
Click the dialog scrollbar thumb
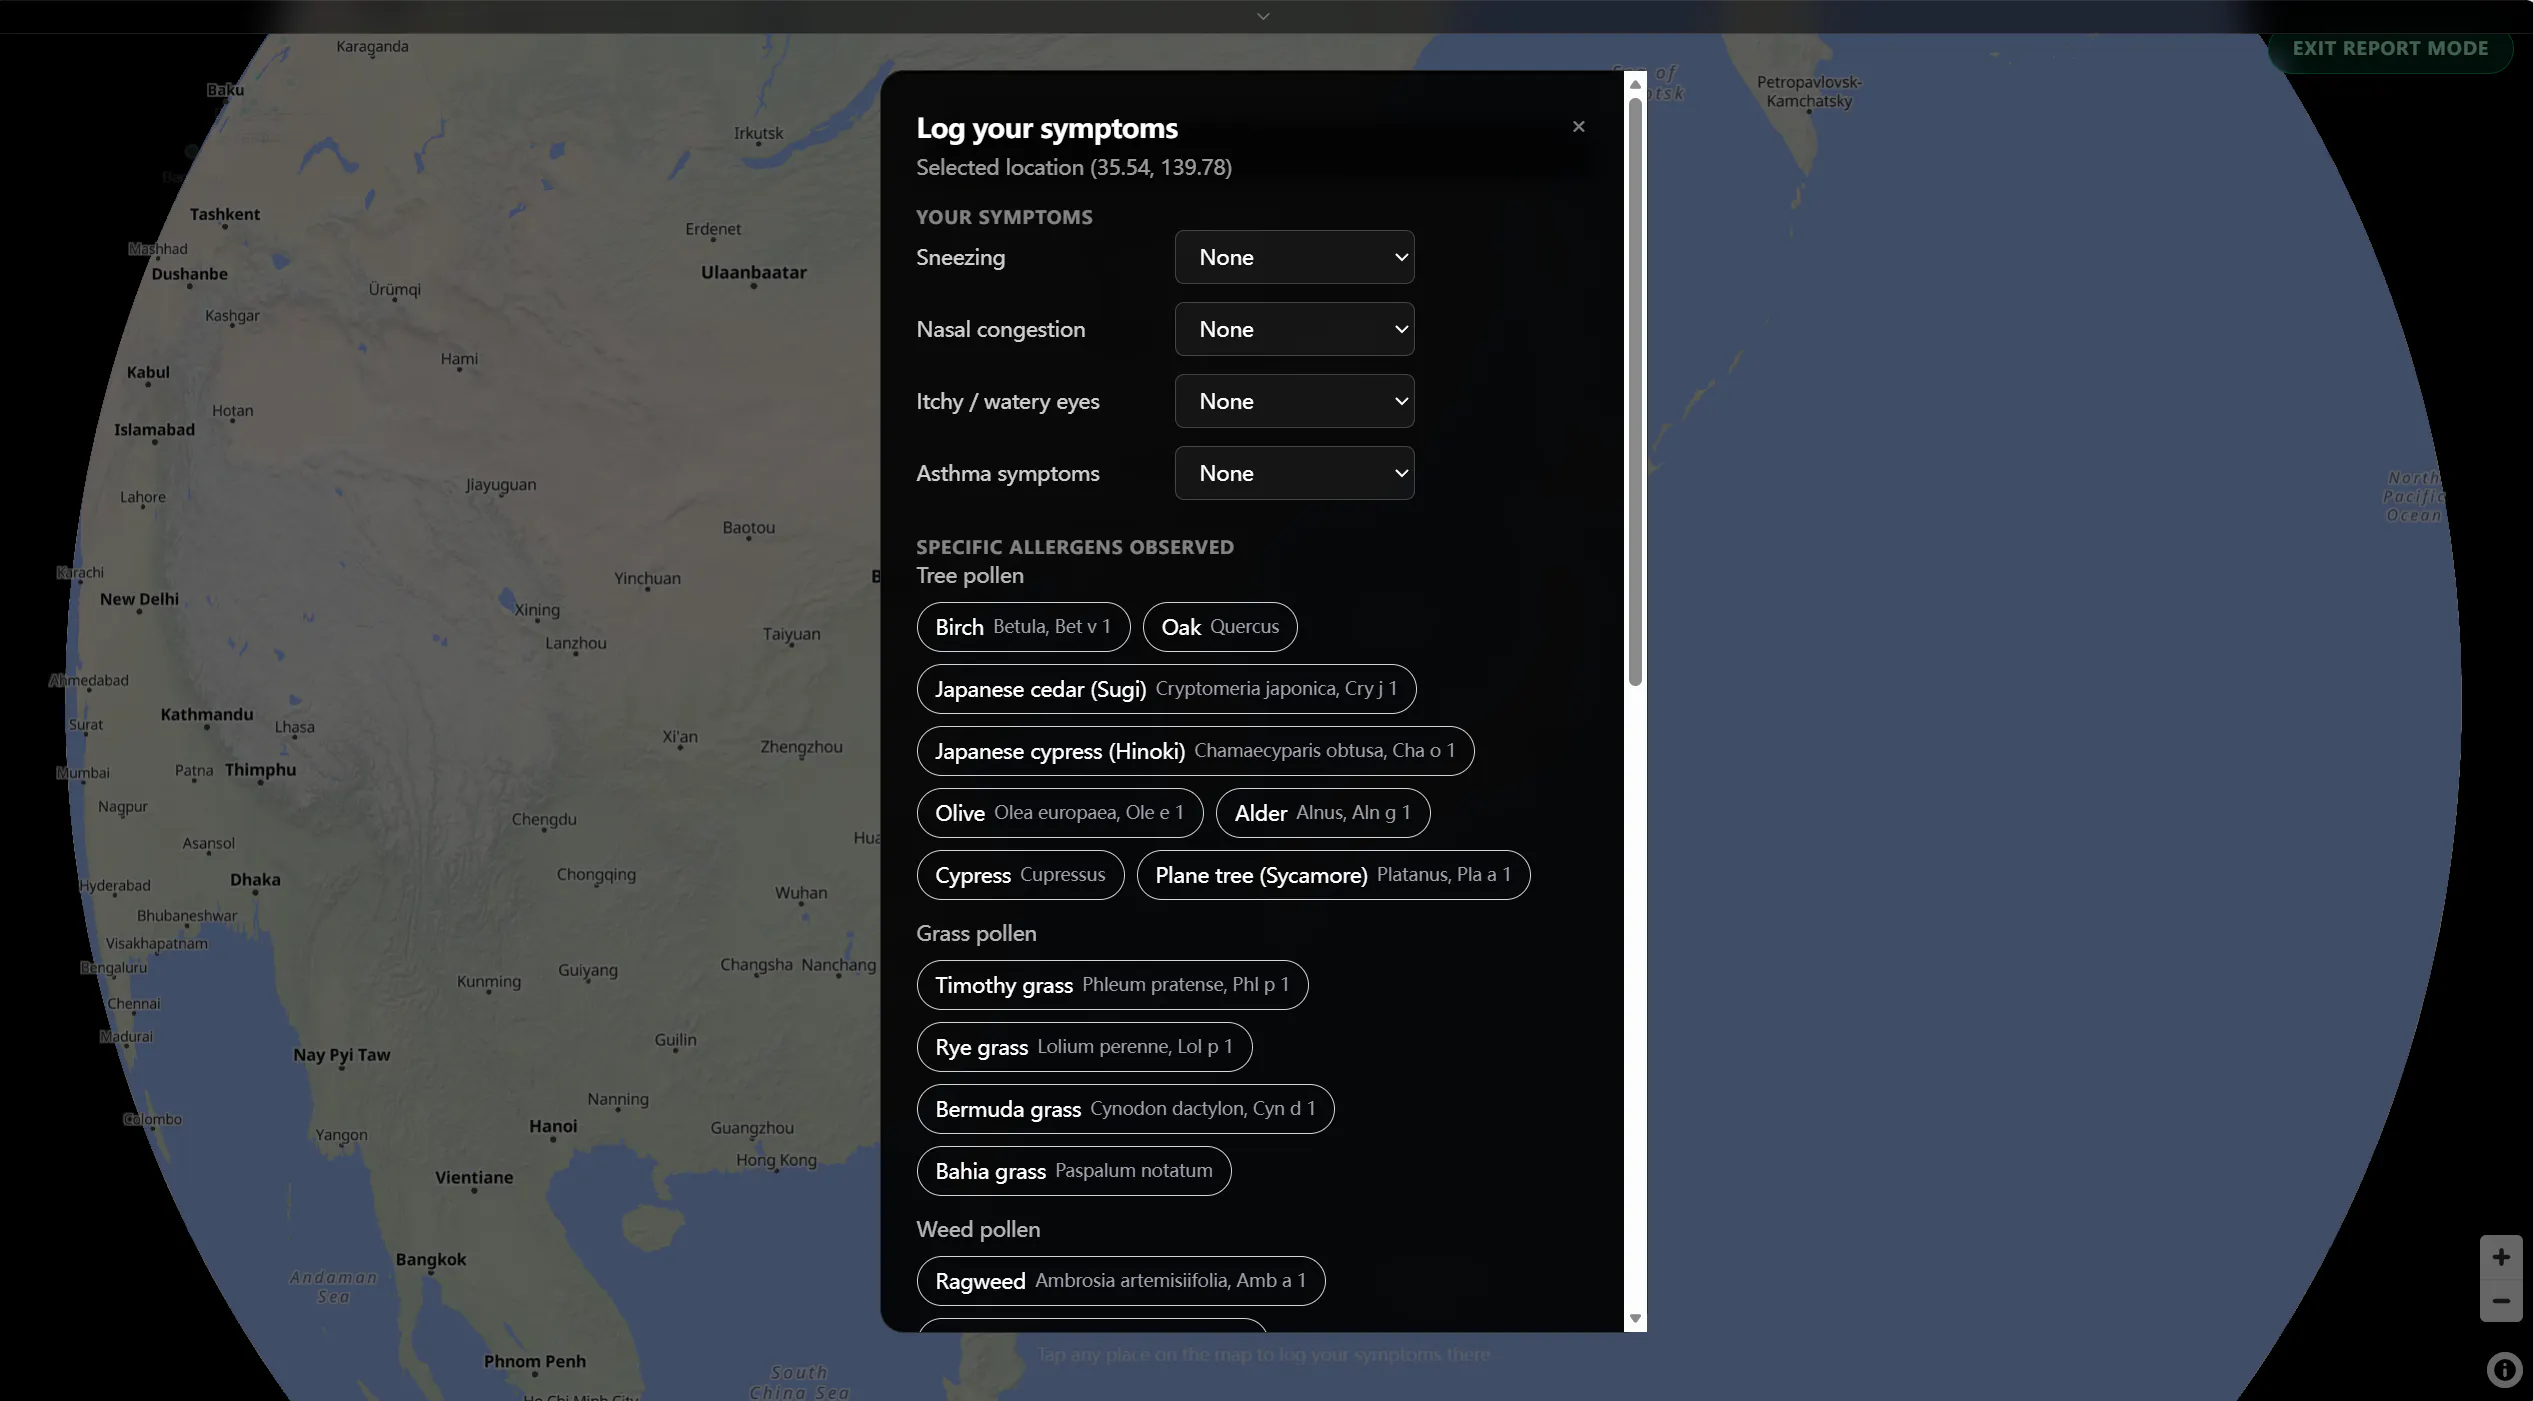1635,392
